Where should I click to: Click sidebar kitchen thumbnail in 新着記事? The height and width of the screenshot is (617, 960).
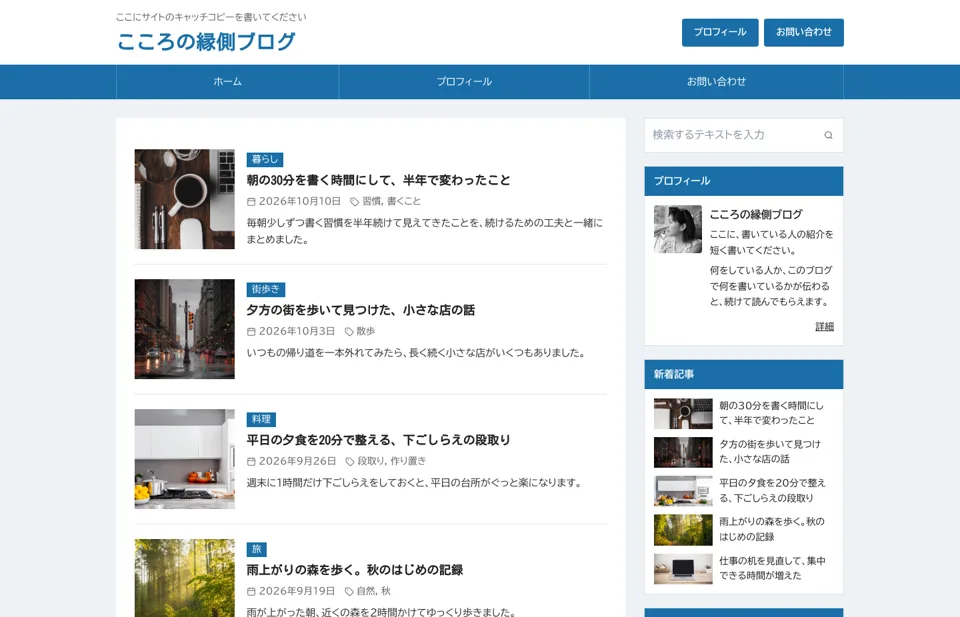tap(683, 491)
